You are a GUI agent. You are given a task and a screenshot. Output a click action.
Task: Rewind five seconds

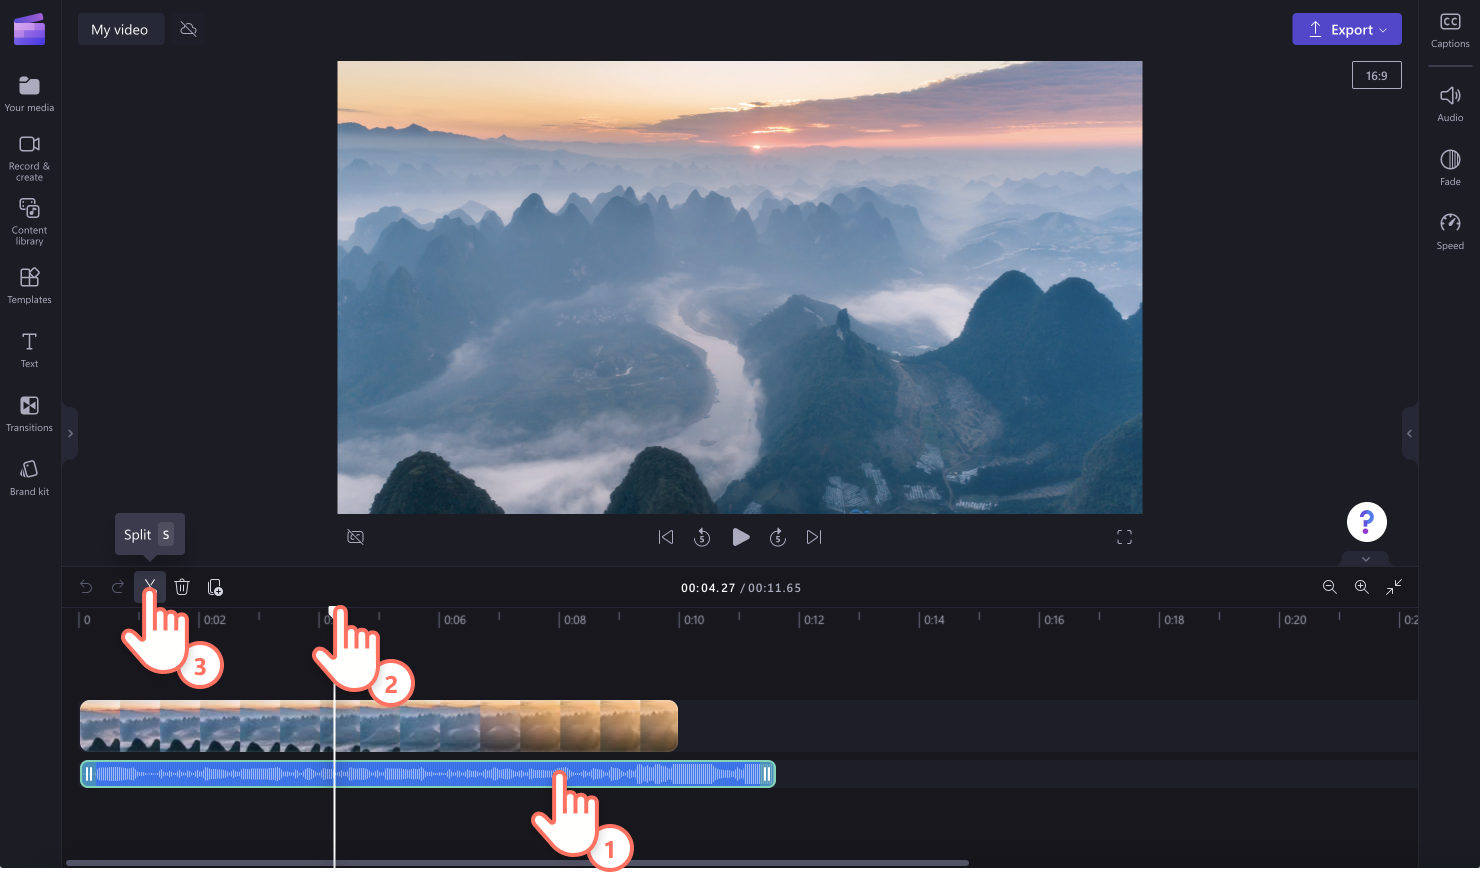[x=702, y=537]
